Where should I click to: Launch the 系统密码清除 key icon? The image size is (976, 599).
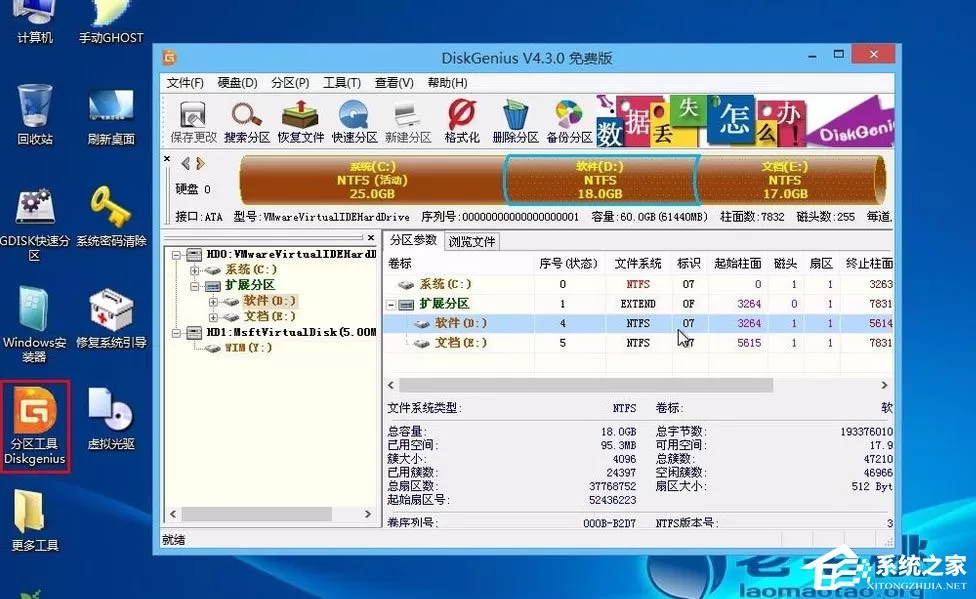click(111, 217)
